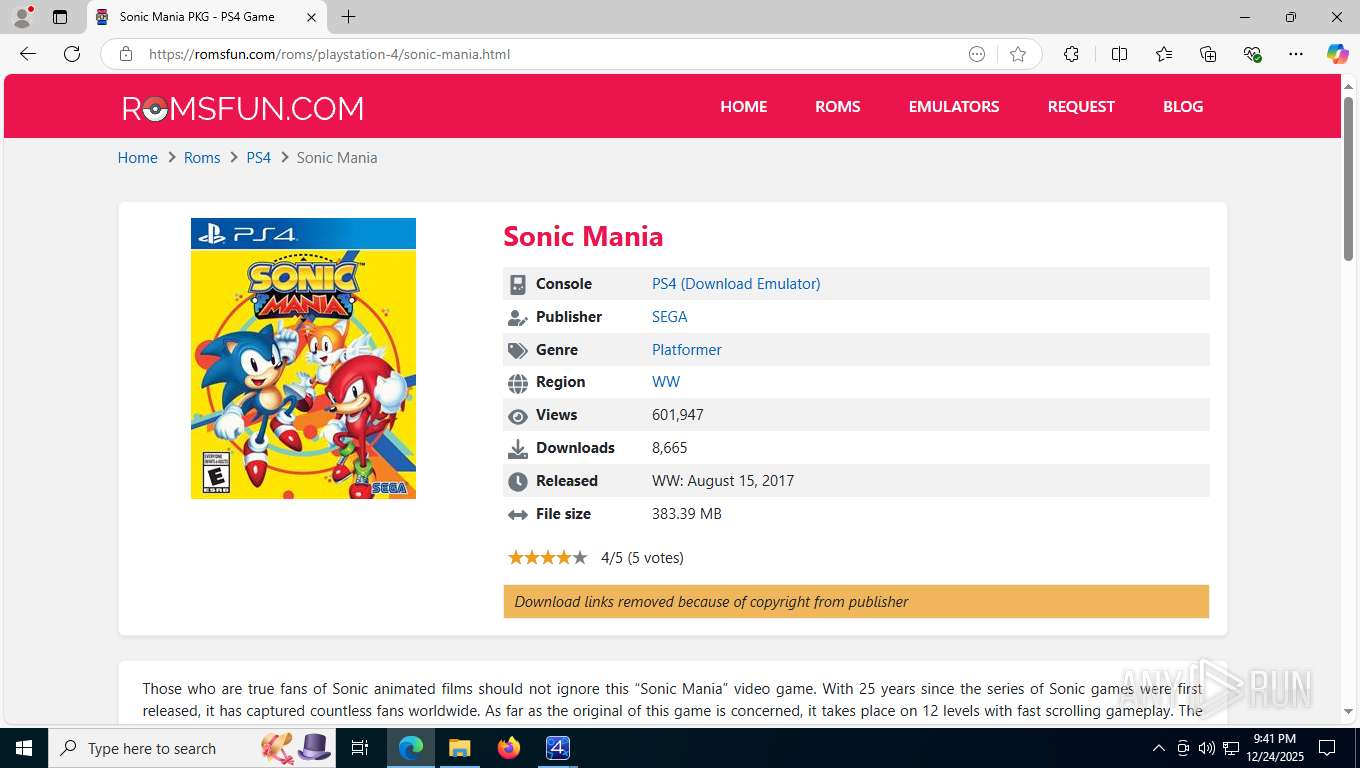Open PS4 (Download Emulator) link
This screenshot has width=1360, height=768.
[736, 284]
